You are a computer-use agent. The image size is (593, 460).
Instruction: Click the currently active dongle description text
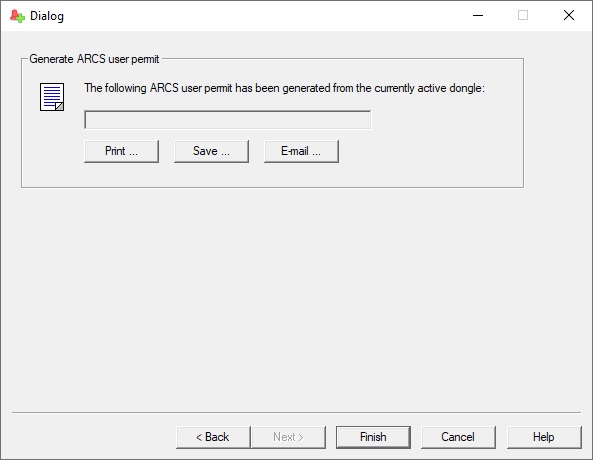tap(284, 88)
